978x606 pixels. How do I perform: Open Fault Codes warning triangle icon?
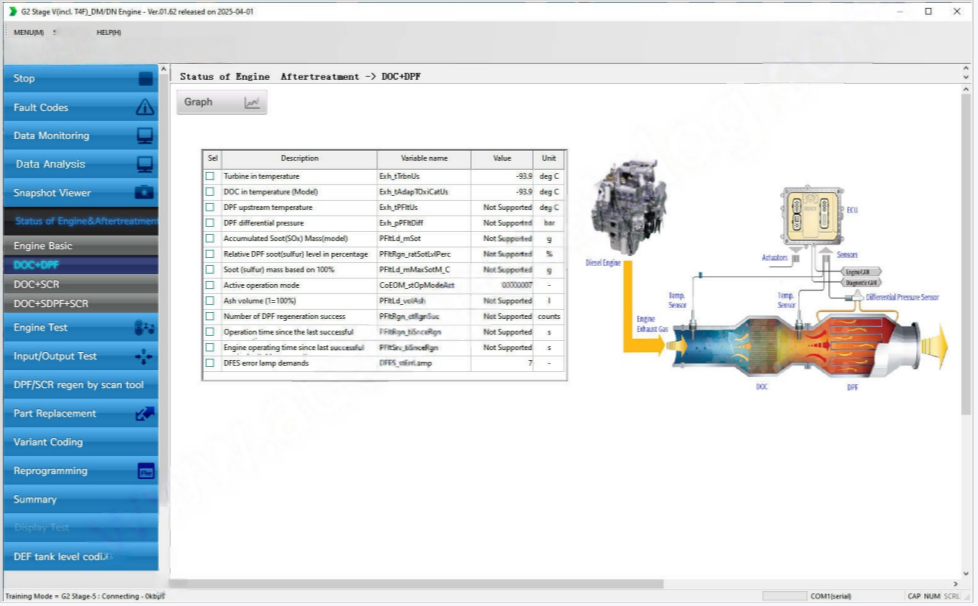point(145,107)
